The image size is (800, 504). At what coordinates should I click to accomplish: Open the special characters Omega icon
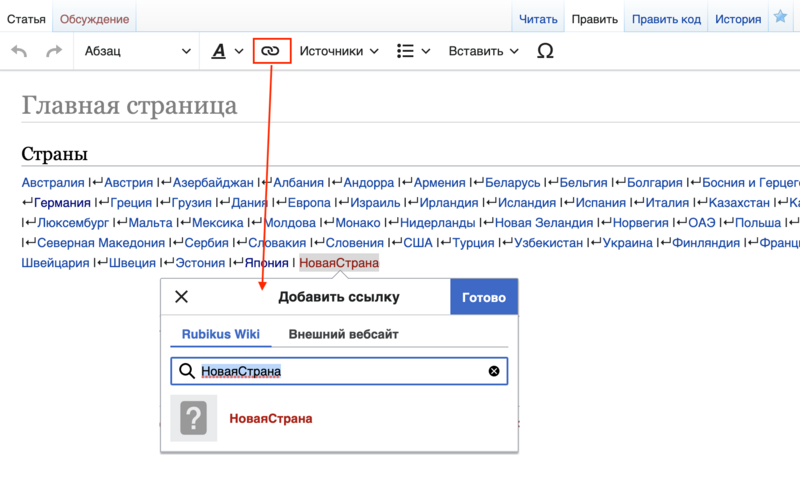point(545,51)
